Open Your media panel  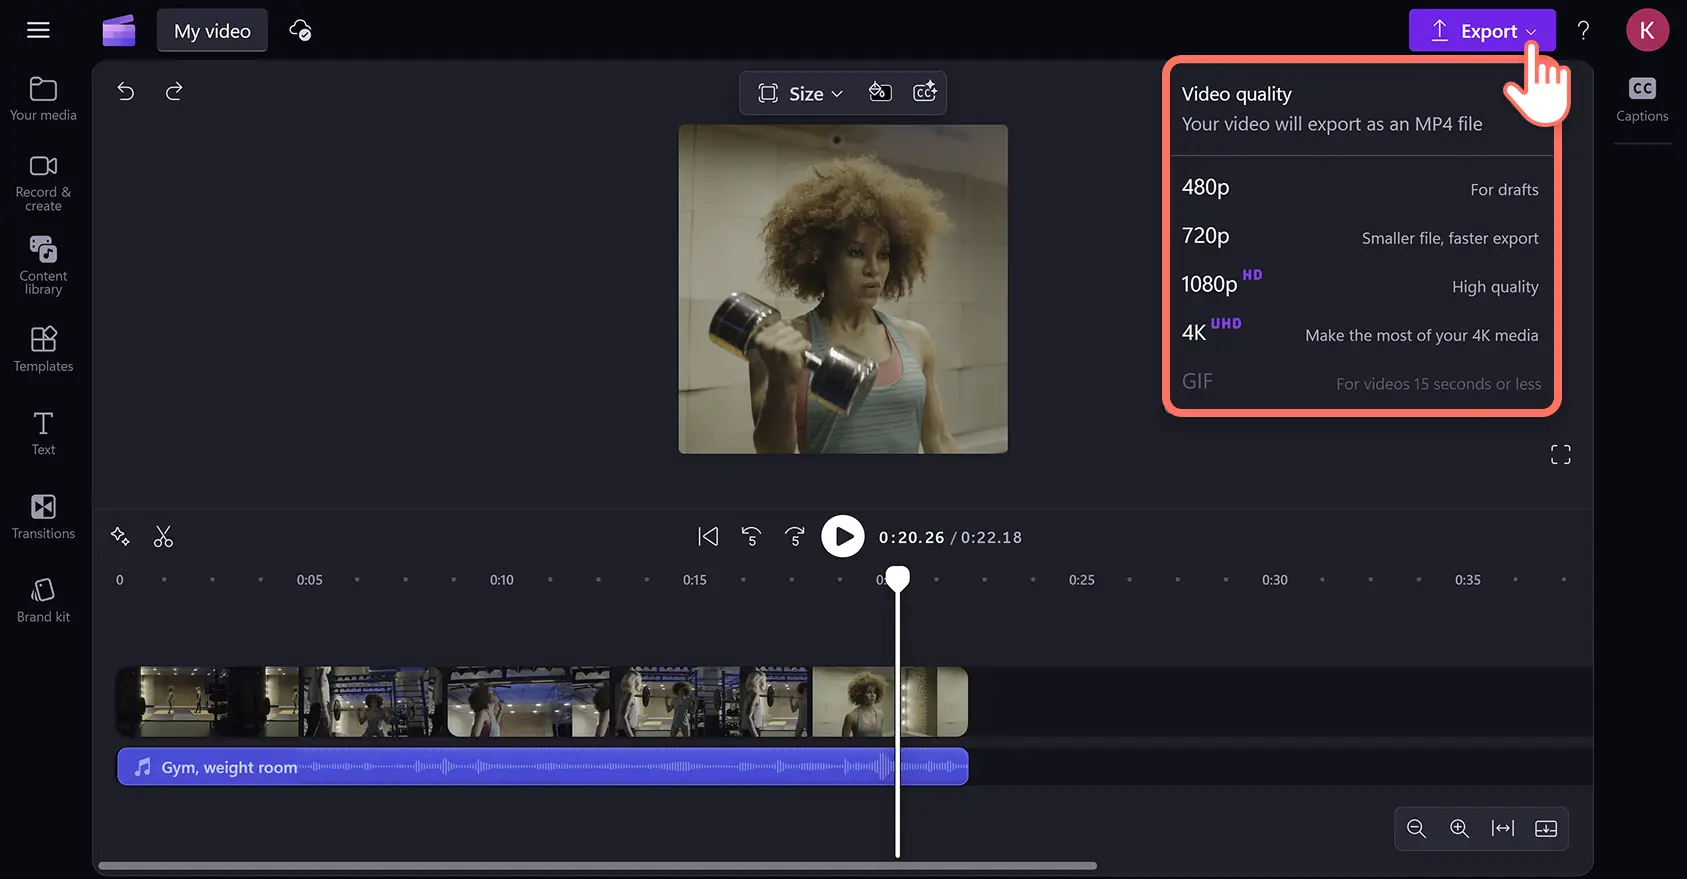pyautogui.click(x=43, y=98)
